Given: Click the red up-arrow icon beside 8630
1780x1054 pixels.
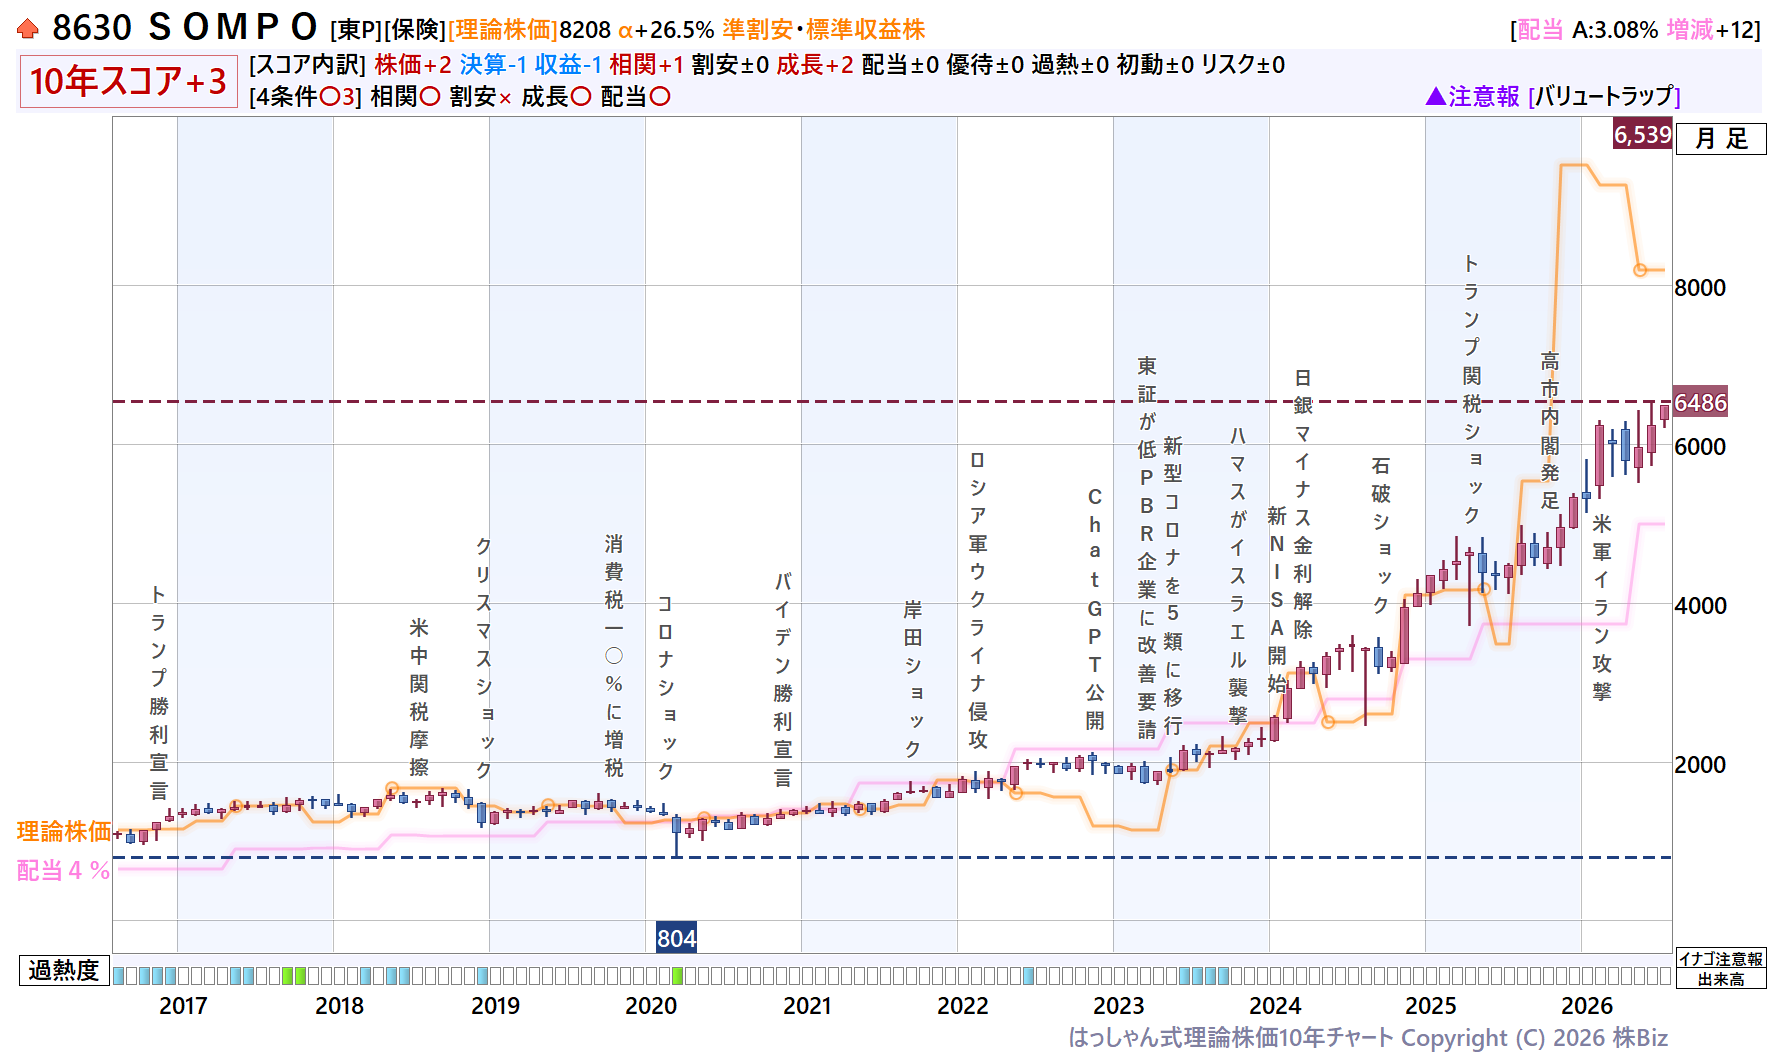Looking at the screenshot, I should (x=28, y=29).
